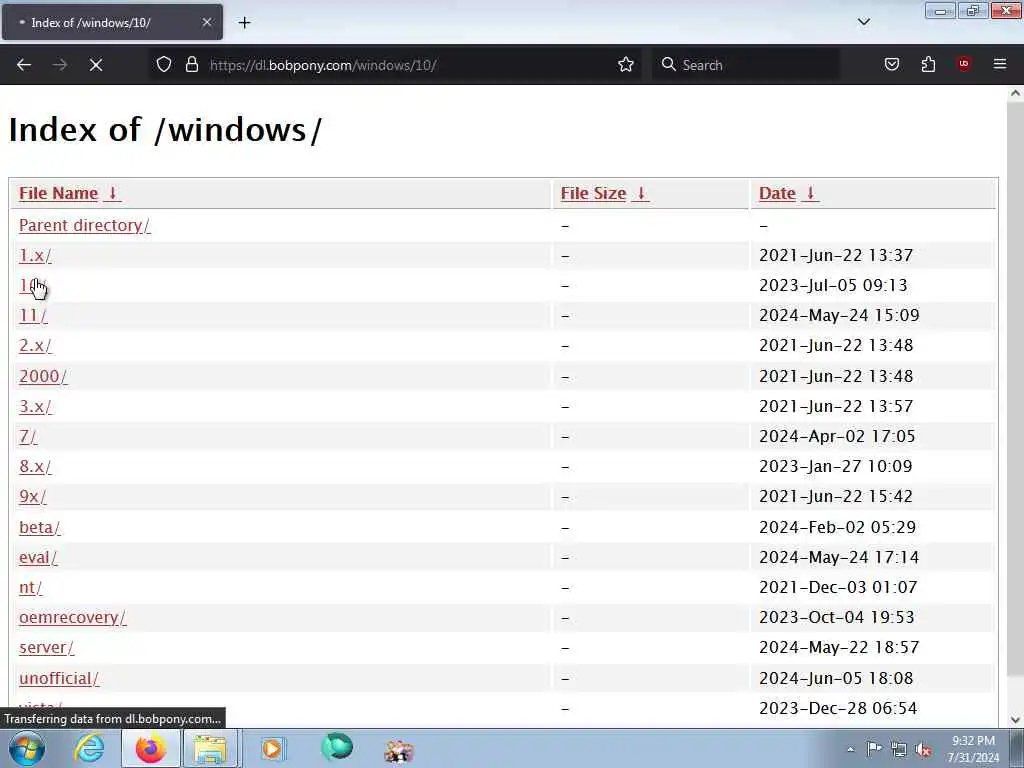Open the nt/ folder

[x=31, y=587]
